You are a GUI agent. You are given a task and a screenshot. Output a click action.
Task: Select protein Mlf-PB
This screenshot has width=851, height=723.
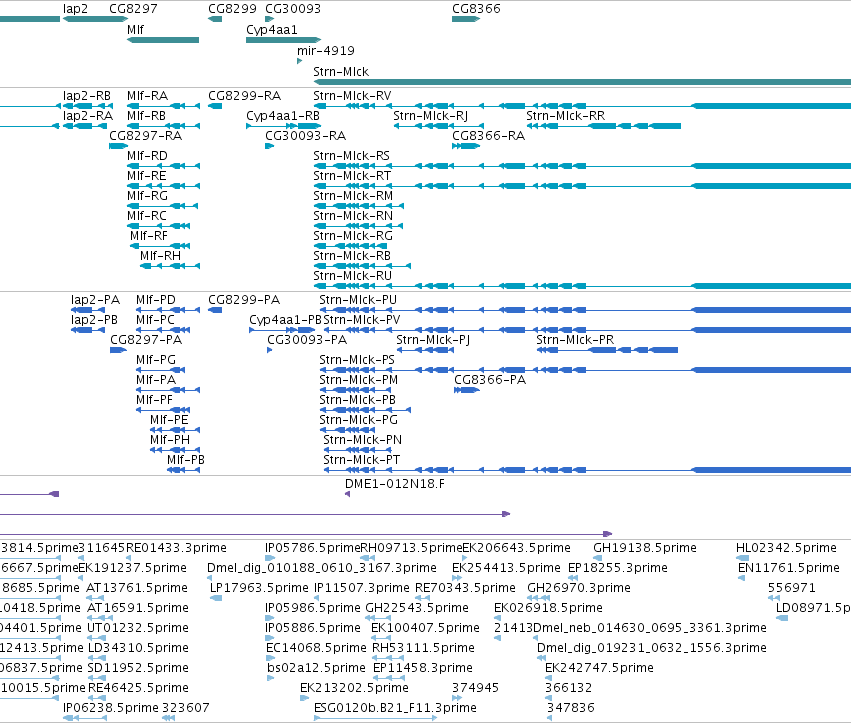click(186, 460)
